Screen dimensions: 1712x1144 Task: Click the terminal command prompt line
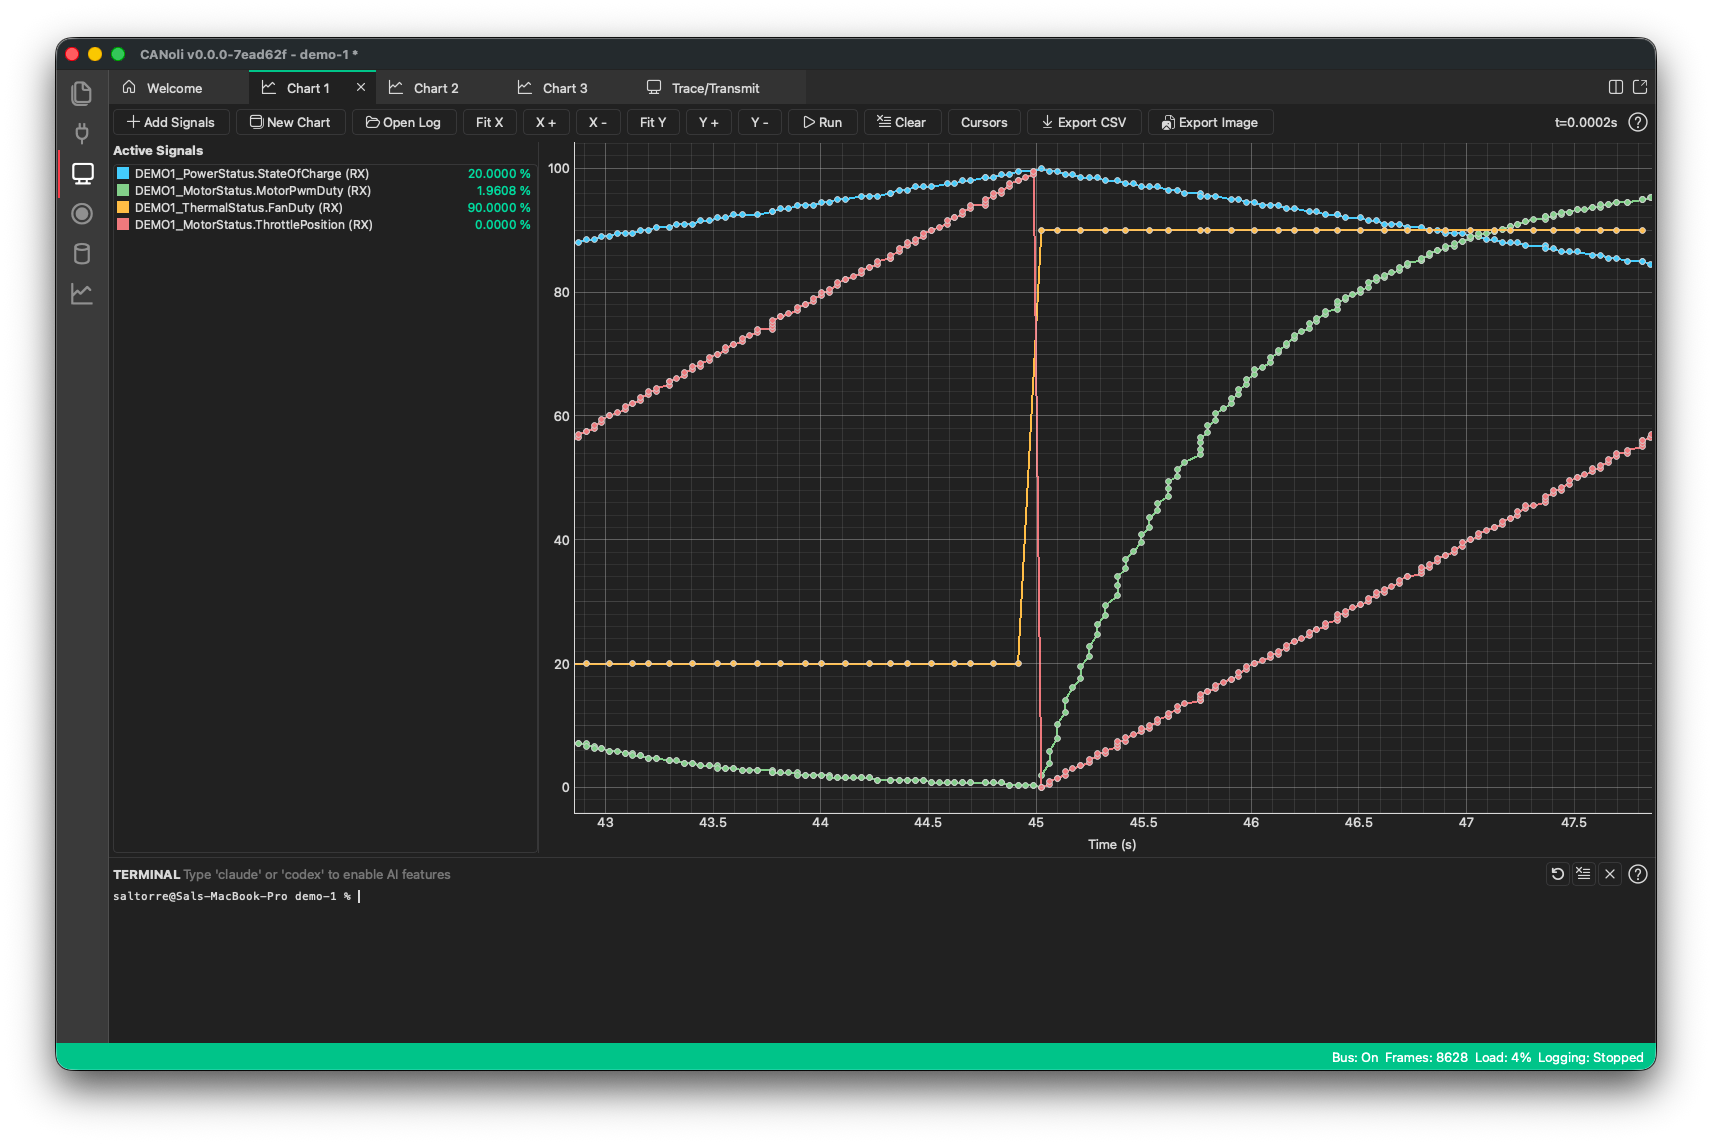[237, 896]
